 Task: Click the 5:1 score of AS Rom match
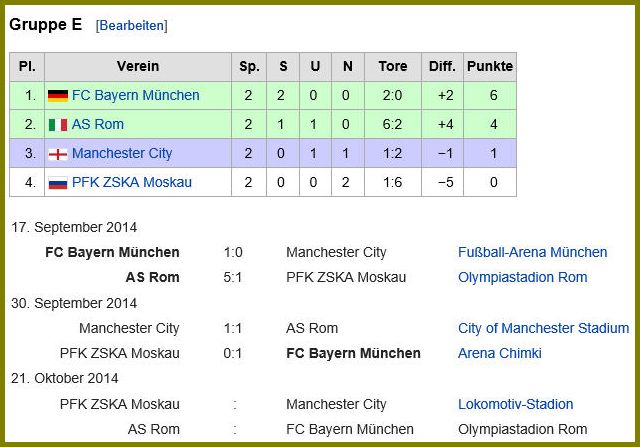click(x=233, y=278)
